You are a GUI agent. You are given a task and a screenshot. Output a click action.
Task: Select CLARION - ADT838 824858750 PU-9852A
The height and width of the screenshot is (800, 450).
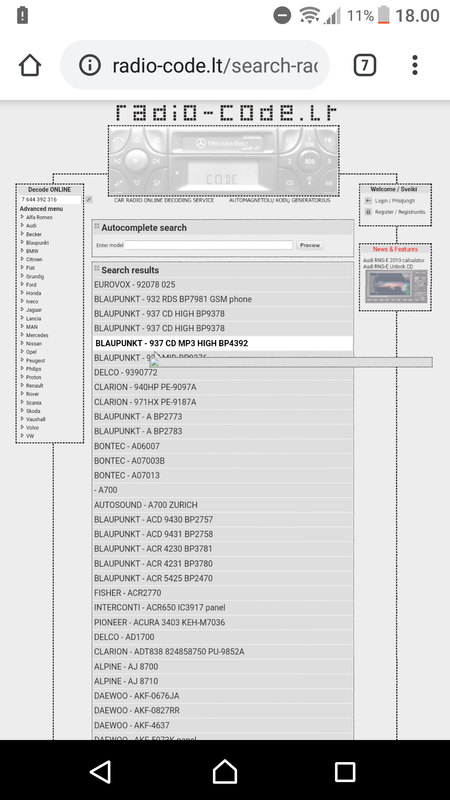[222, 652]
